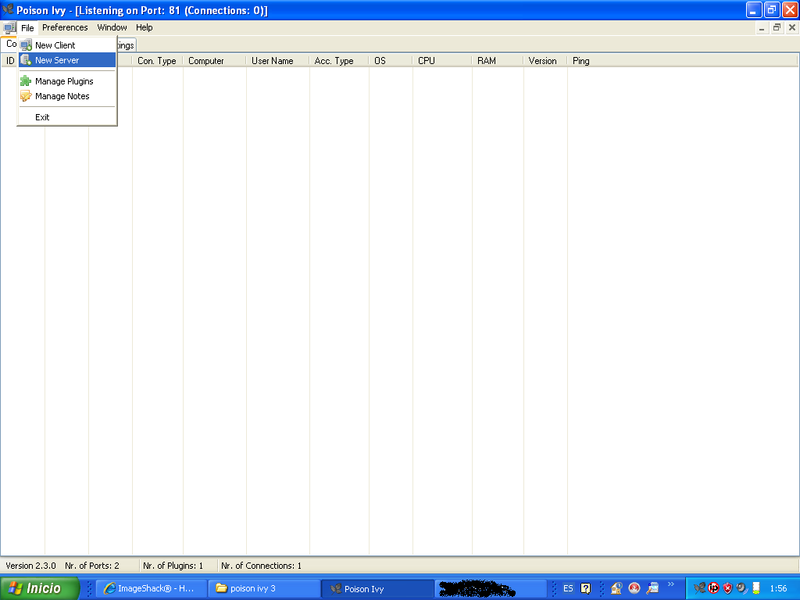Screen dimensions: 800x600
Task: Click the server tower icon beside New Server
Action: (26, 60)
